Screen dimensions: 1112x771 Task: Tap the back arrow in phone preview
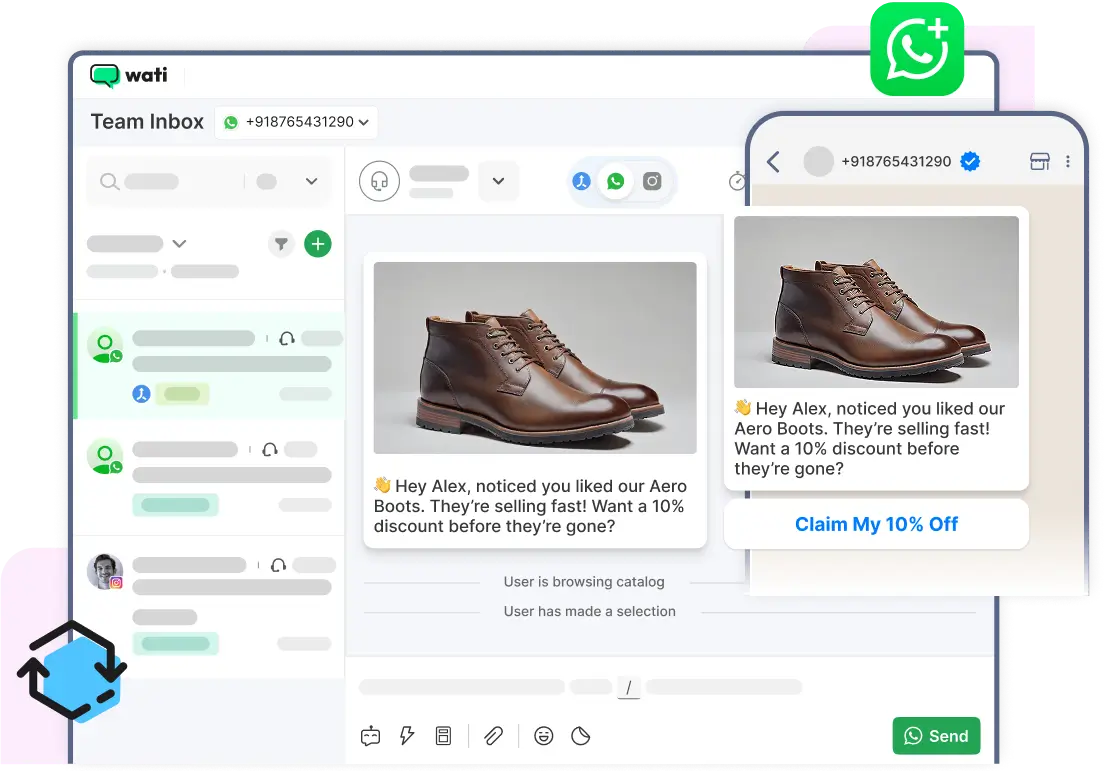[774, 162]
